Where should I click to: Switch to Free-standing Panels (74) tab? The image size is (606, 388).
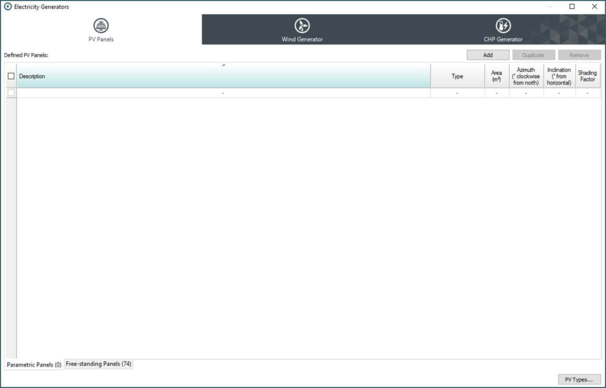point(99,364)
